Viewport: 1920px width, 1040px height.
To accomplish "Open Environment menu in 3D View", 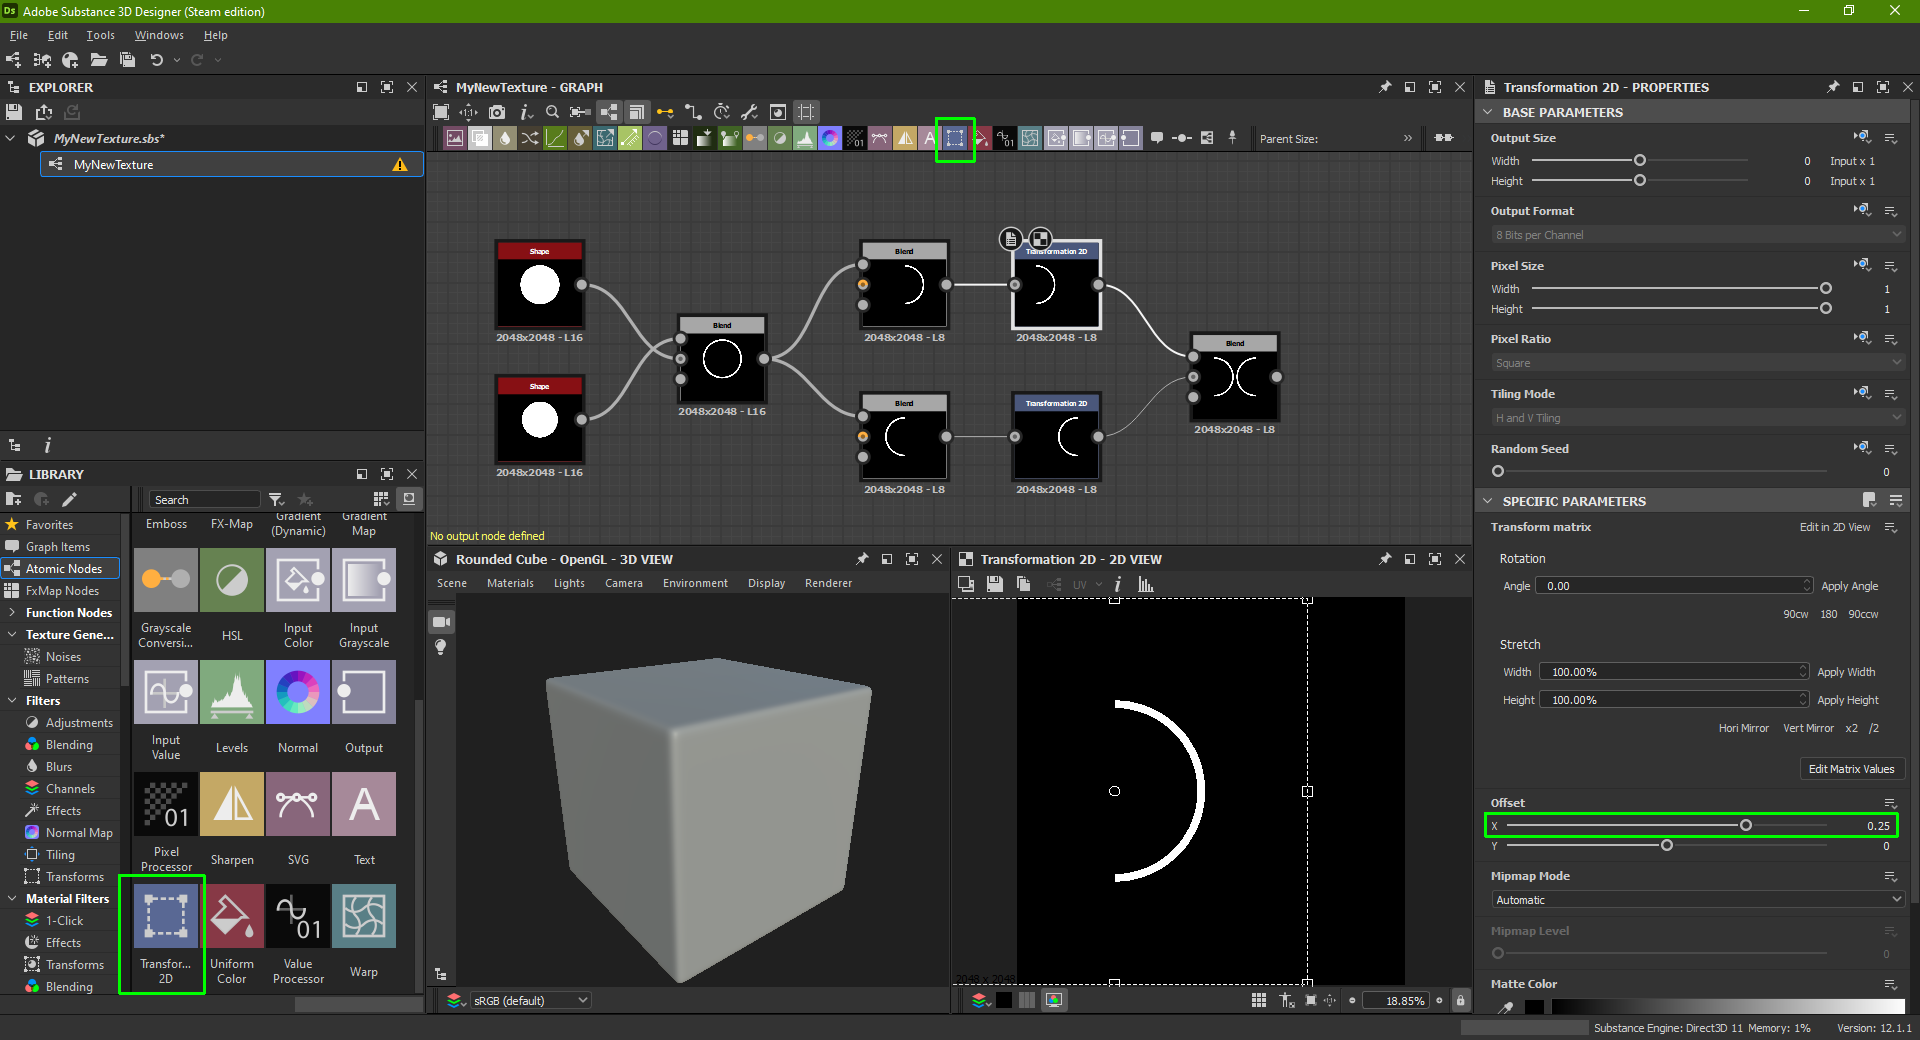I will [x=695, y=583].
